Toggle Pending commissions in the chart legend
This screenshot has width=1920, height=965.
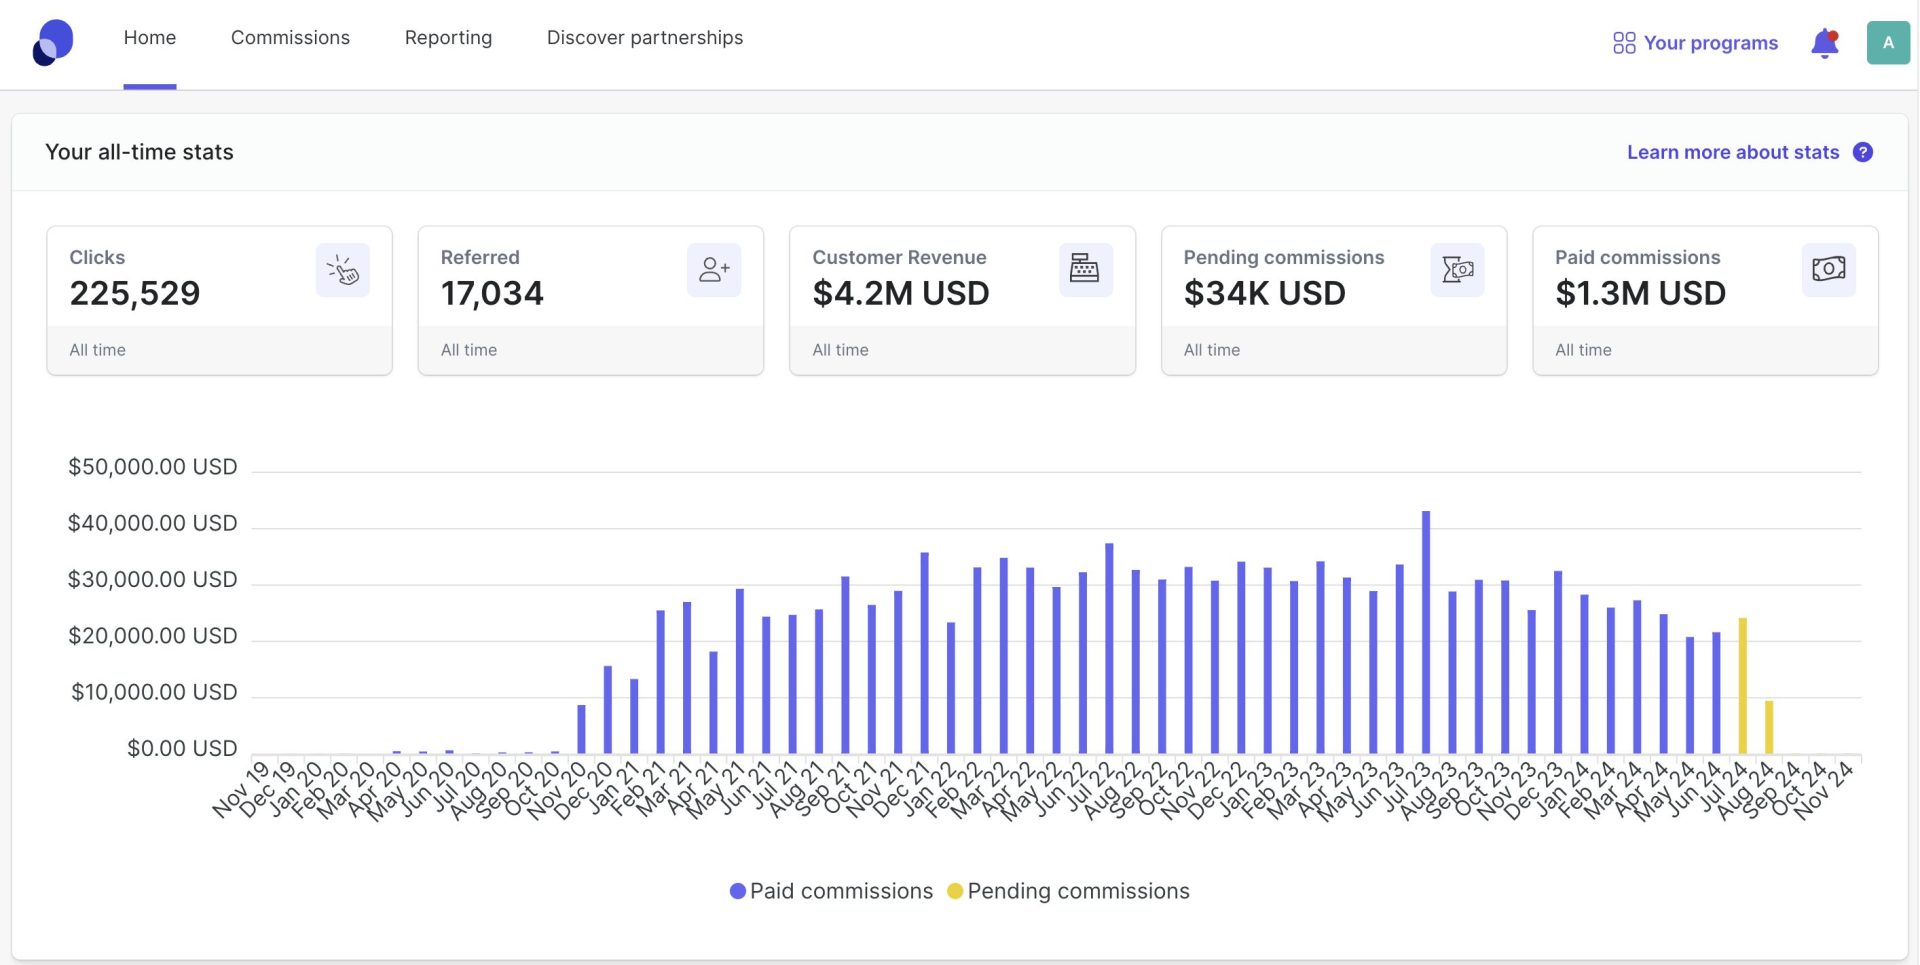pos(1079,890)
